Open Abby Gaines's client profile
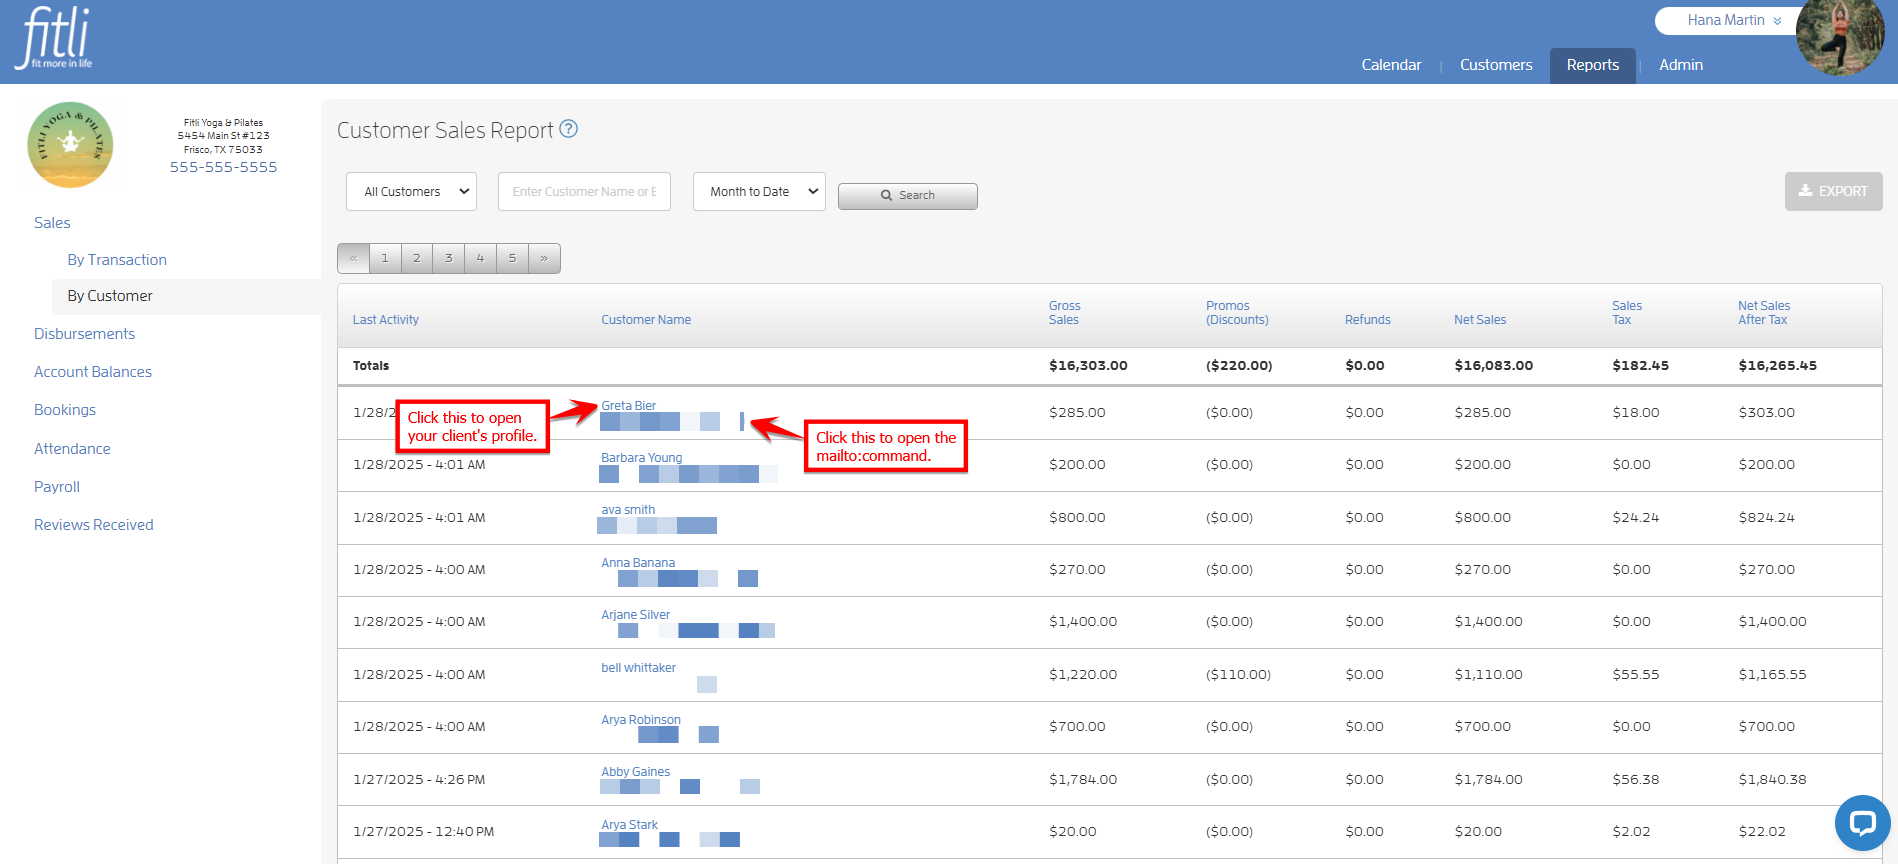Image resolution: width=1898 pixels, height=864 pixels. (x=635, y=772)
